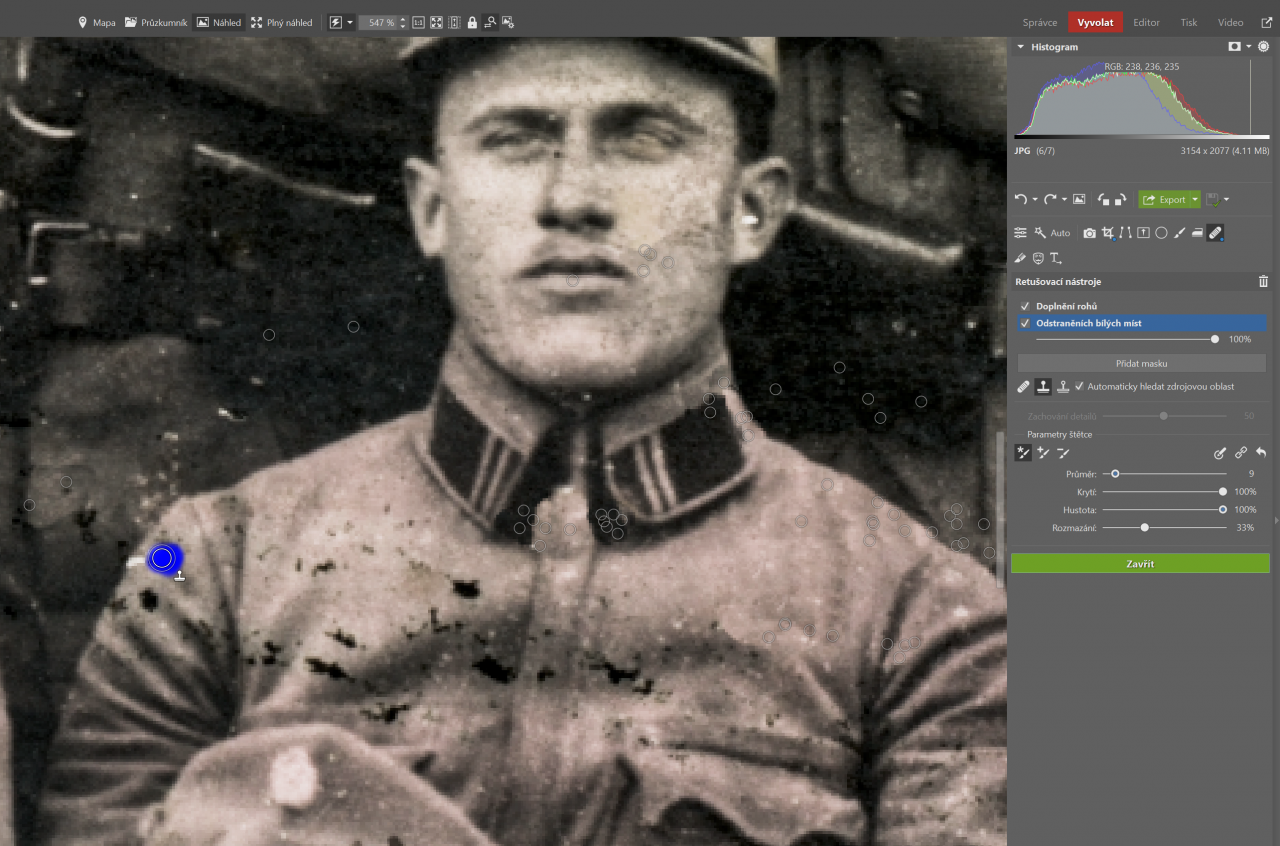Open the Export options dropdown arrow
Screen dimensions: 1280x846
[x=1194, y=200]
